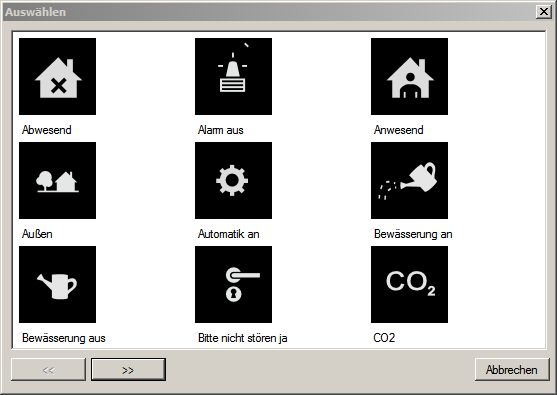The width and height of the screenshot is (557, 395).
Task: Choose the Alarm aus siren icon
Action: 233,76
